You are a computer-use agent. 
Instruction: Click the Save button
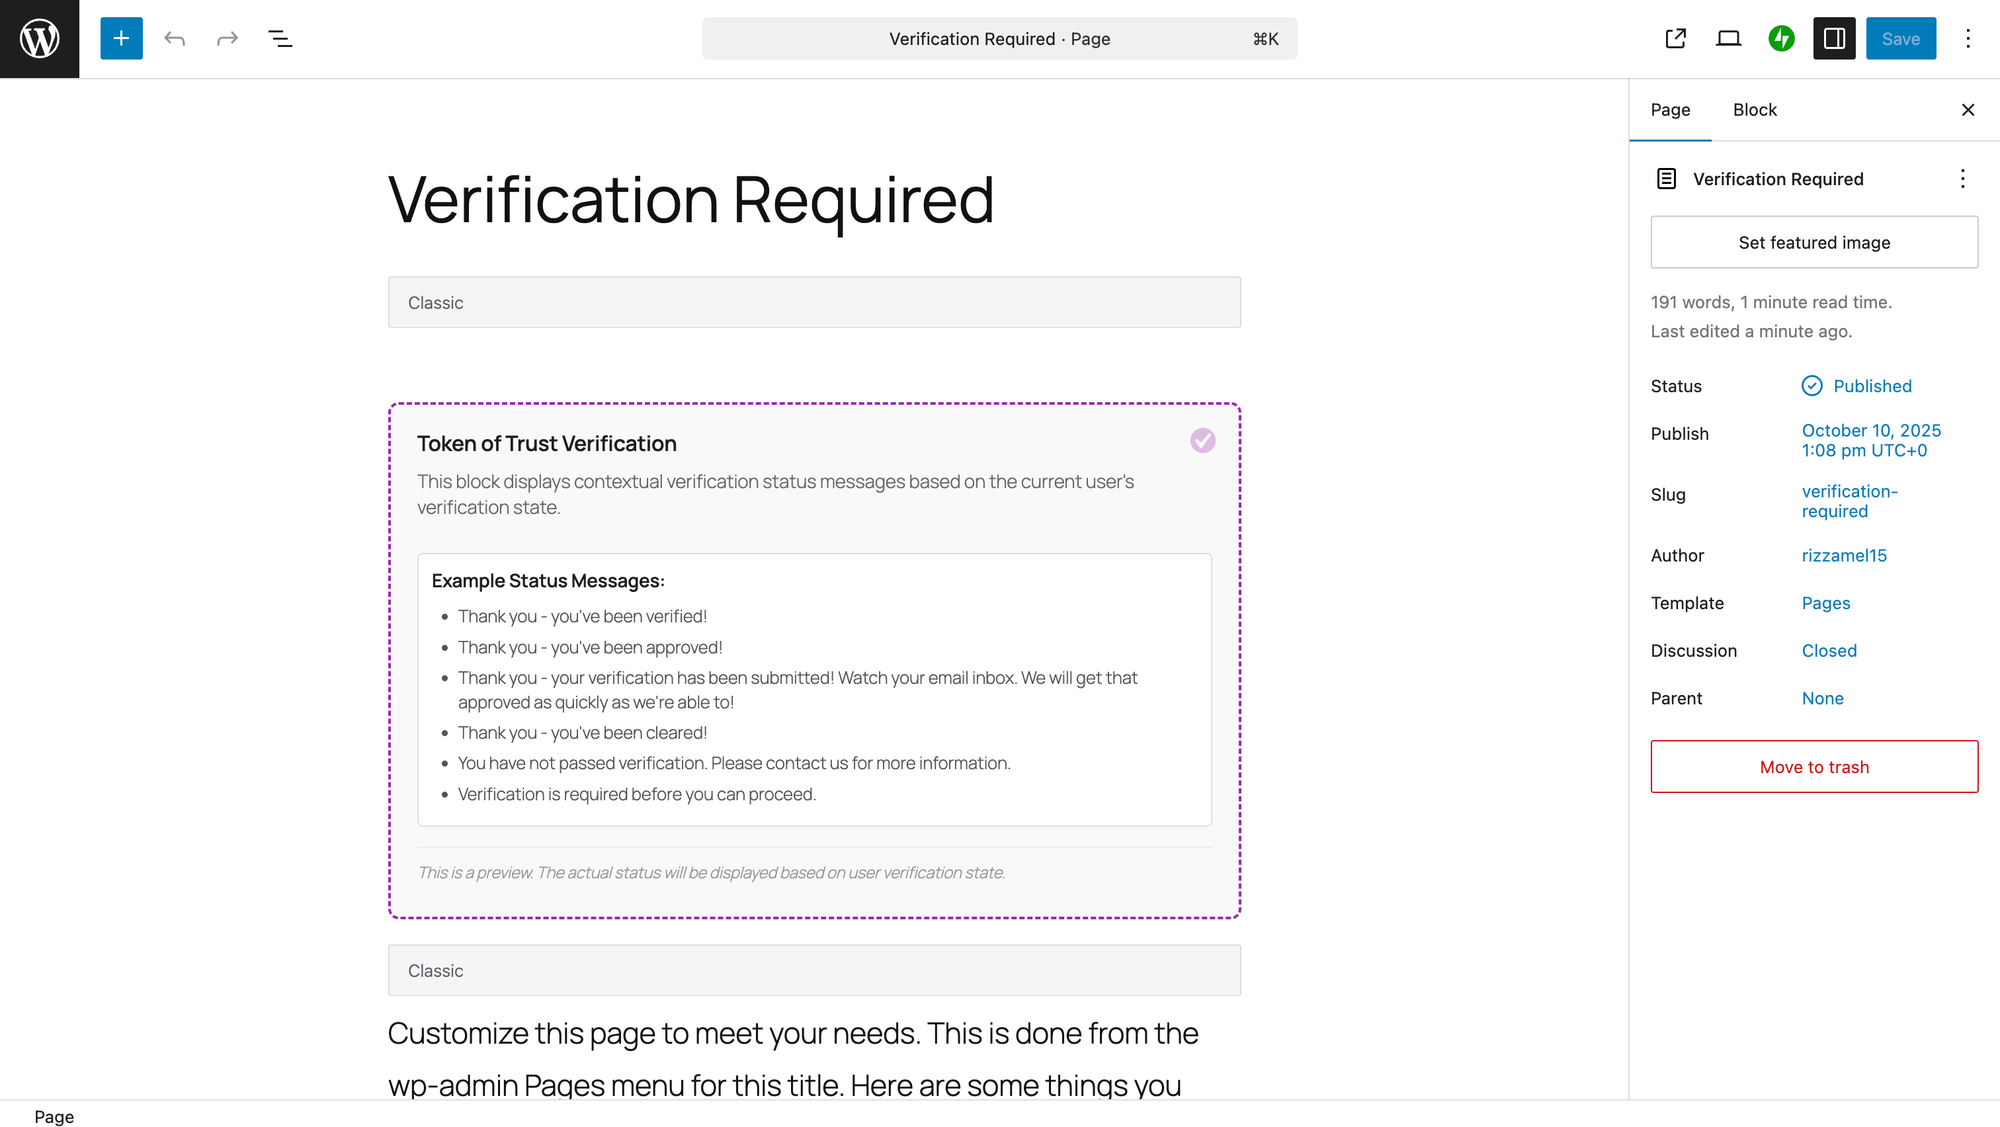(x=1900, y=39)
